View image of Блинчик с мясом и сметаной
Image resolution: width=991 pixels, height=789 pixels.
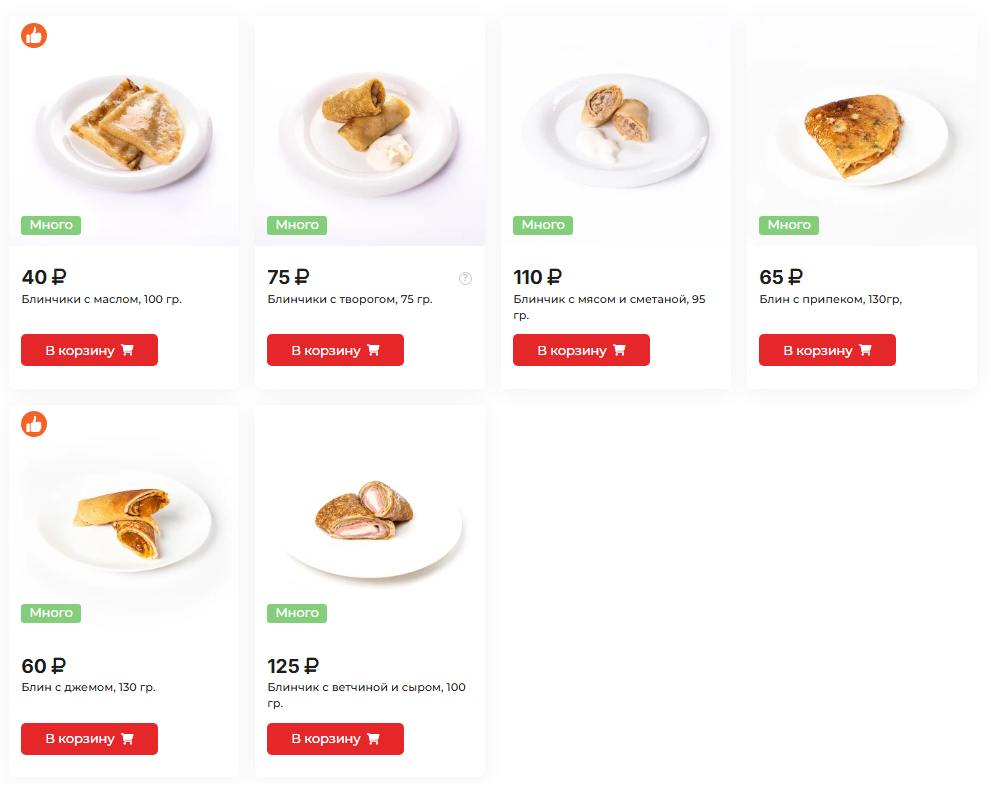616,125
